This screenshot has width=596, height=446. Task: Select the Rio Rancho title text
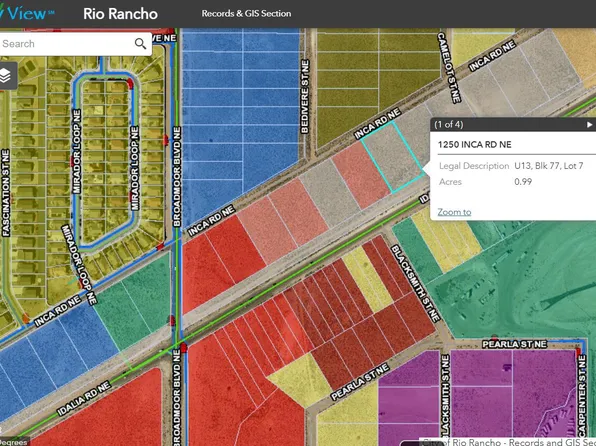pyautogui.click(x=120, y=14)
